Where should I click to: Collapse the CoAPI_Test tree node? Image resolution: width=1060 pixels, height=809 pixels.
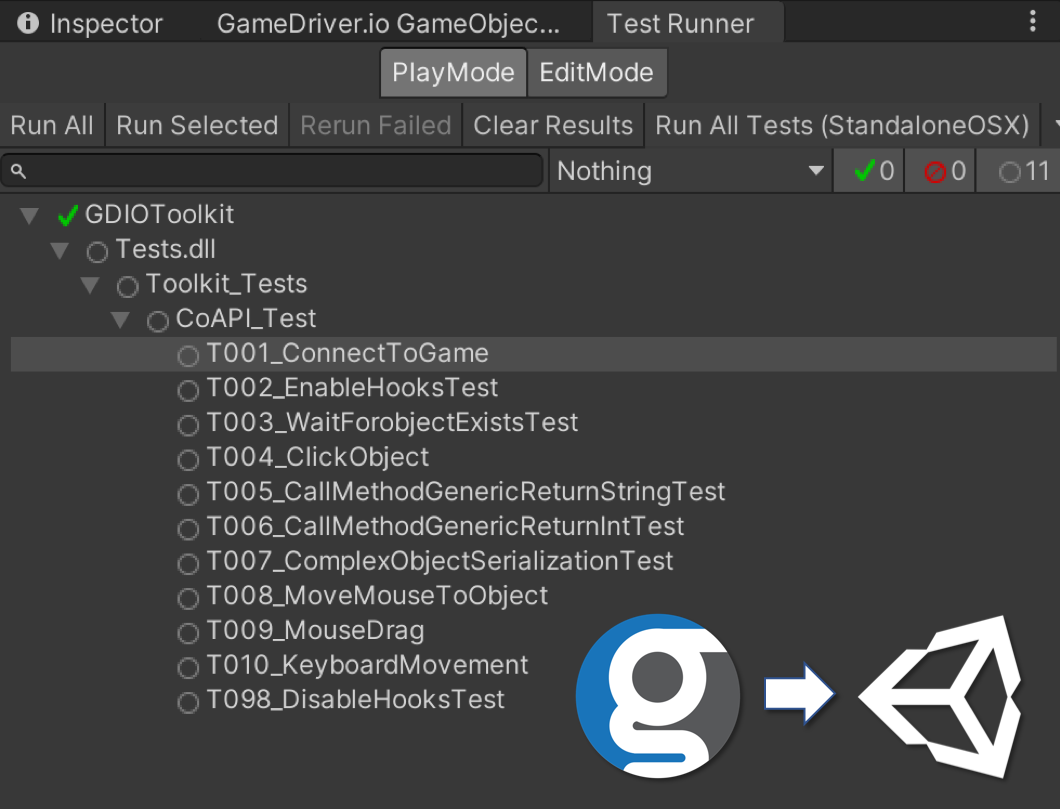click(x=120, y=320)
